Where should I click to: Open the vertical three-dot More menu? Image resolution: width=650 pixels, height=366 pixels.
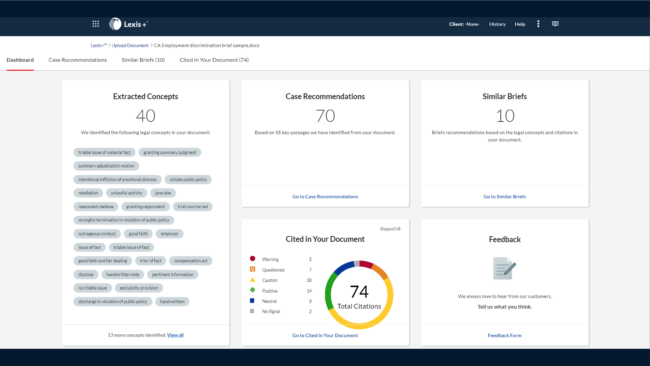pos(538,24)
